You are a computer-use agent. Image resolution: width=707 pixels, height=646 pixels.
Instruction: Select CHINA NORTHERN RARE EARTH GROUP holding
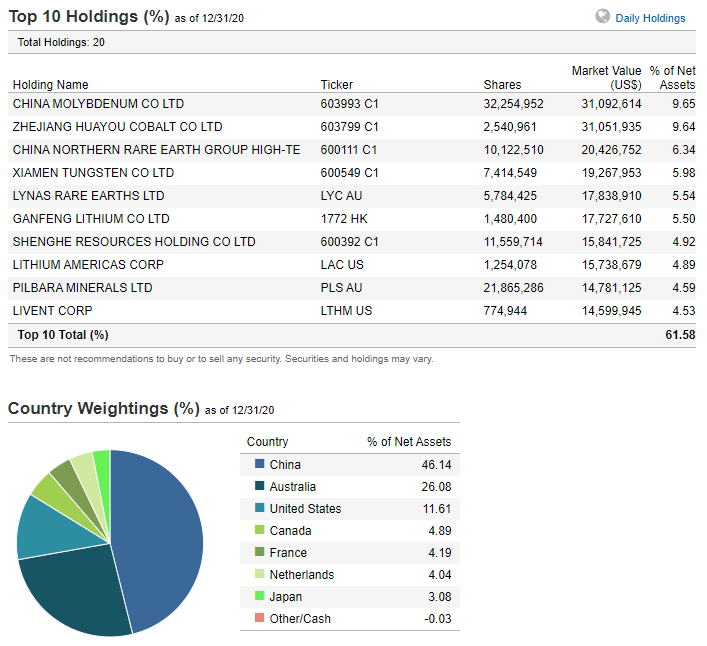(x=156, y=150)
